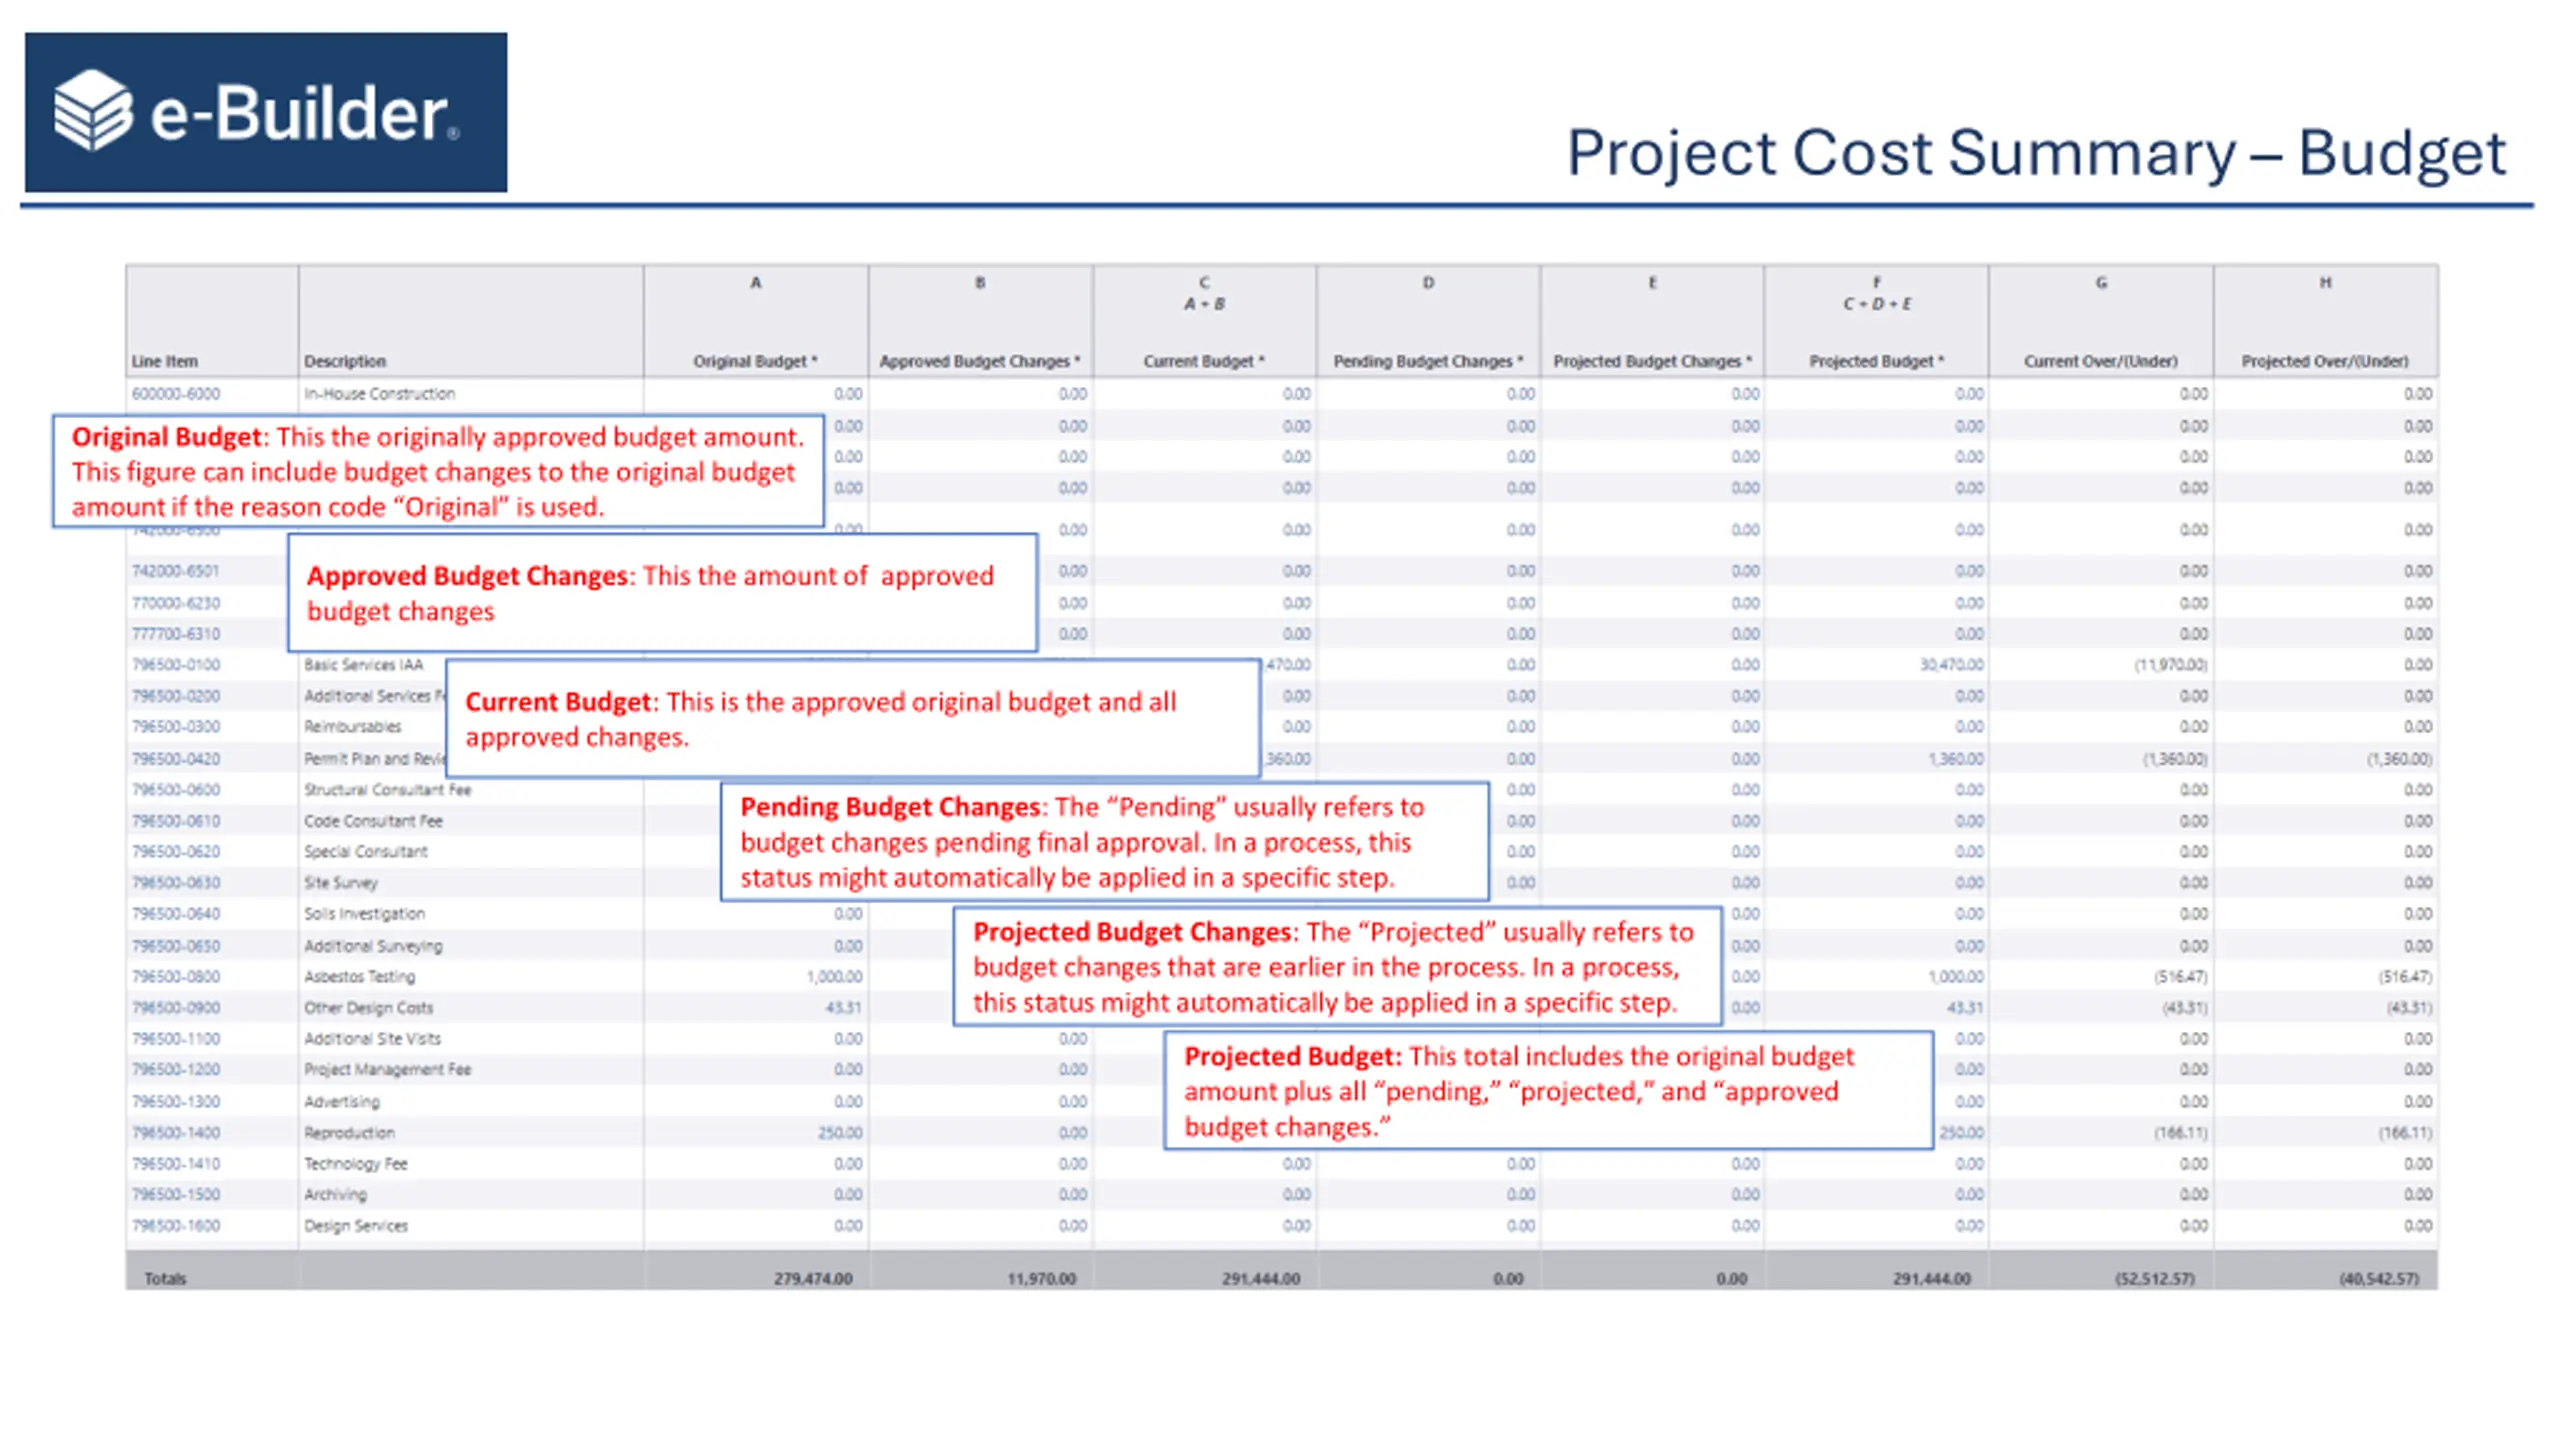Viewport: 2560px width, 1440px height.
Task: Open line item 796500-1300
Action: coord(176,1102)
